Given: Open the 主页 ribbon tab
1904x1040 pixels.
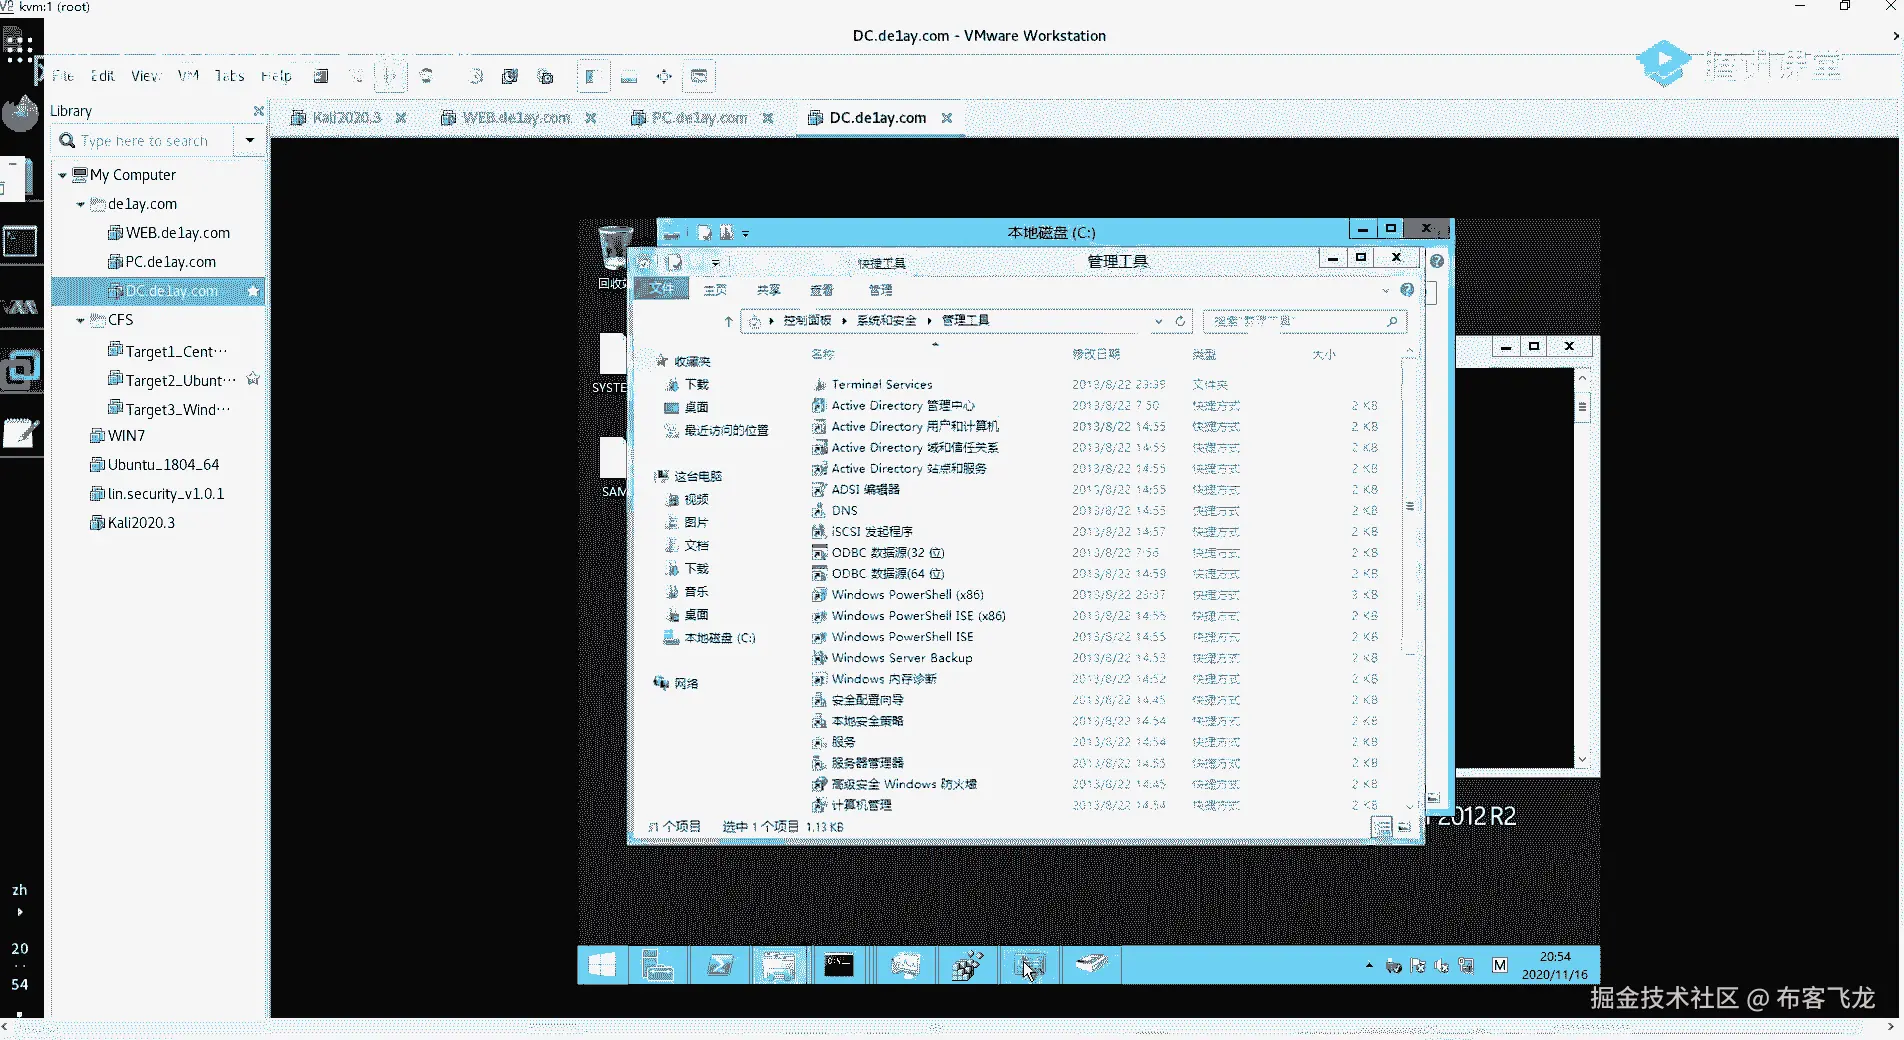Looking at the screenshot, I should coord(715,290).
